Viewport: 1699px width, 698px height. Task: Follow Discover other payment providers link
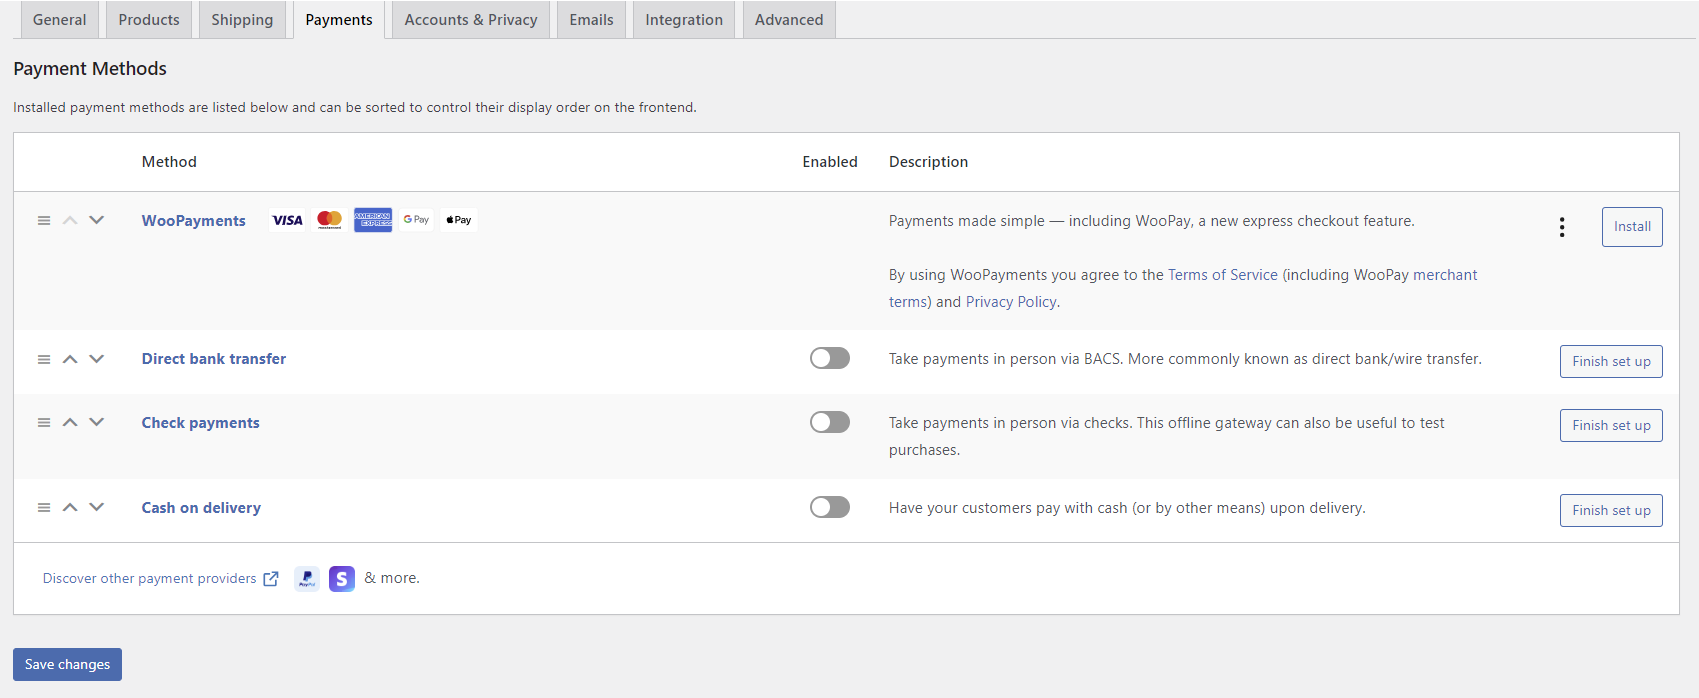point(150,579)
